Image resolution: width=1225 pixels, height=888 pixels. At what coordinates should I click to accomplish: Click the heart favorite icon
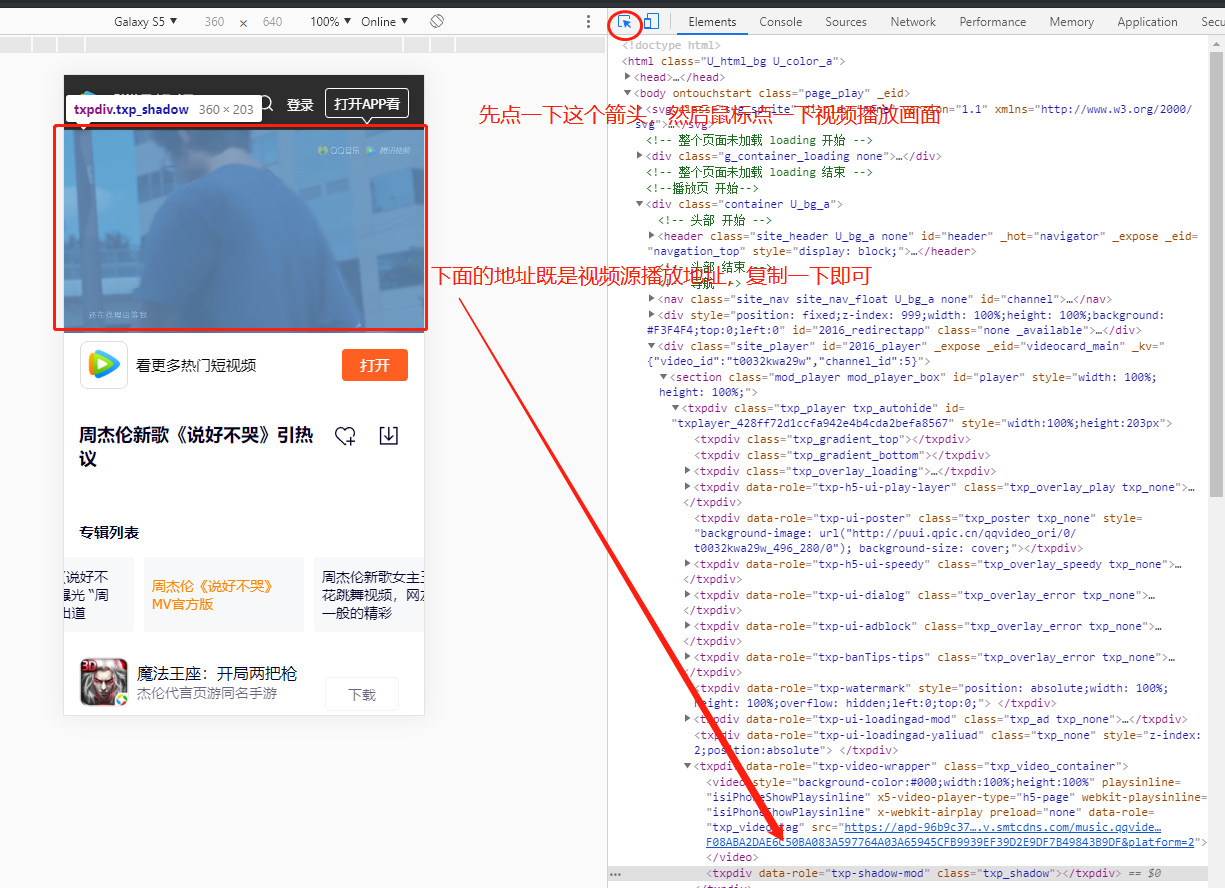[345, 436]
